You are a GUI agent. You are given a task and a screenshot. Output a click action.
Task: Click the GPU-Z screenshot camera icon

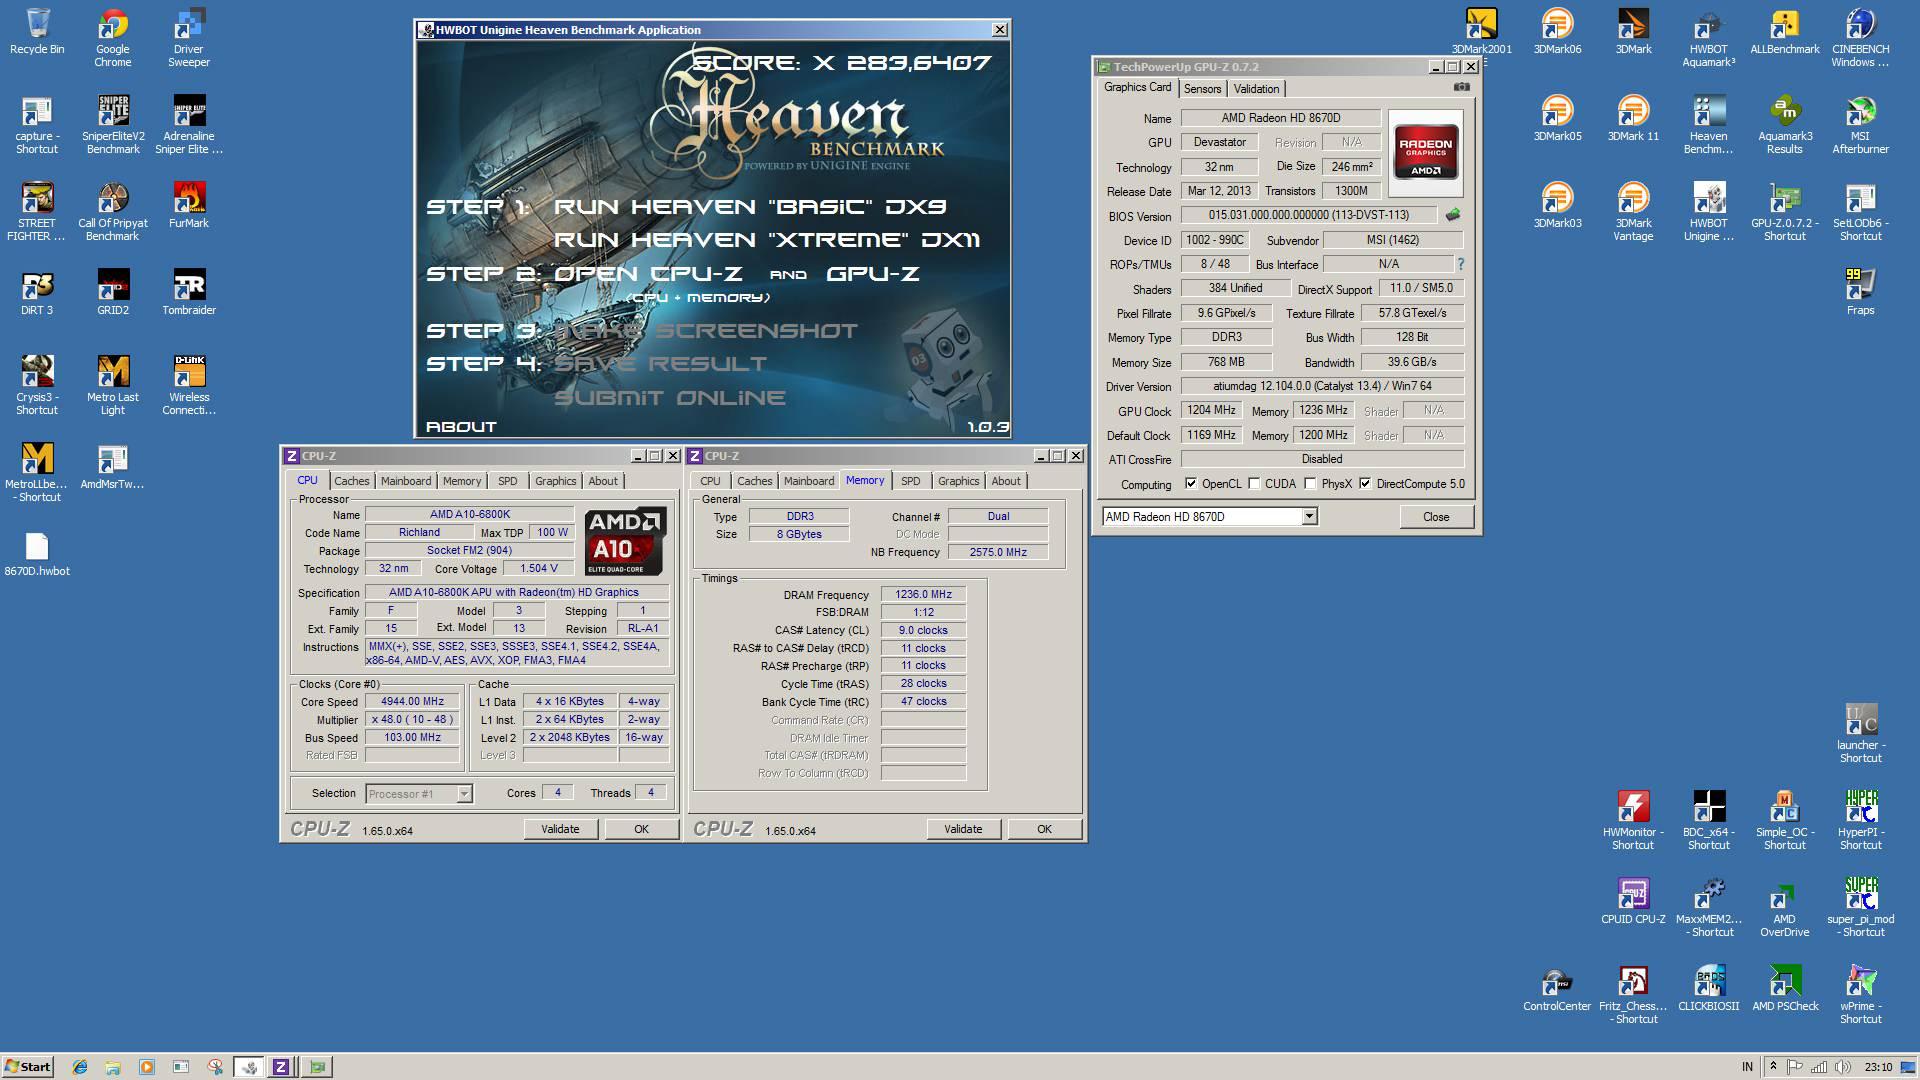click(1462, 87)
